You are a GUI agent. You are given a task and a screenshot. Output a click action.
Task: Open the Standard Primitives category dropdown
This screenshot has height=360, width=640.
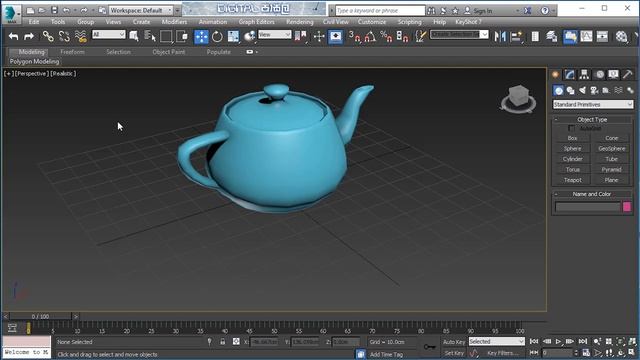(593, 104)
